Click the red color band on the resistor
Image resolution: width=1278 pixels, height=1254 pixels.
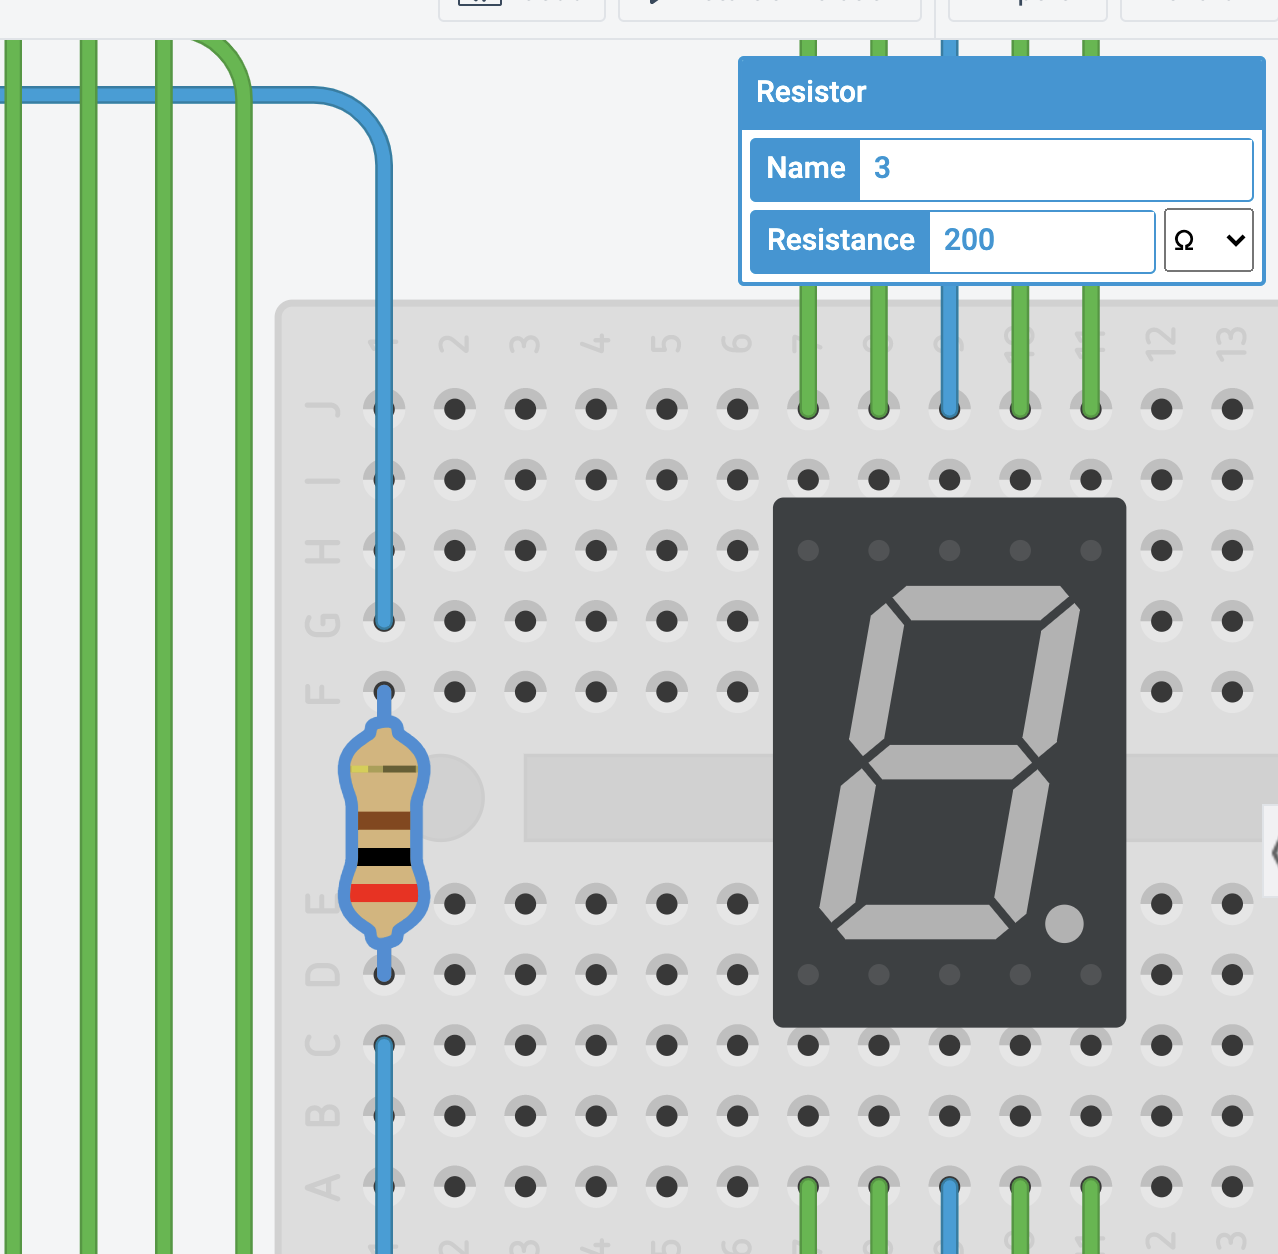point(384,892)
